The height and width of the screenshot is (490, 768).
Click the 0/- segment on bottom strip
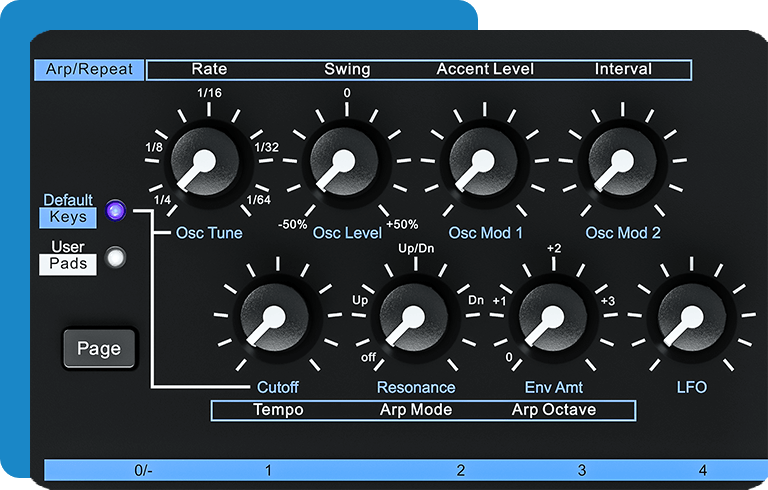[x=144, y=470]
